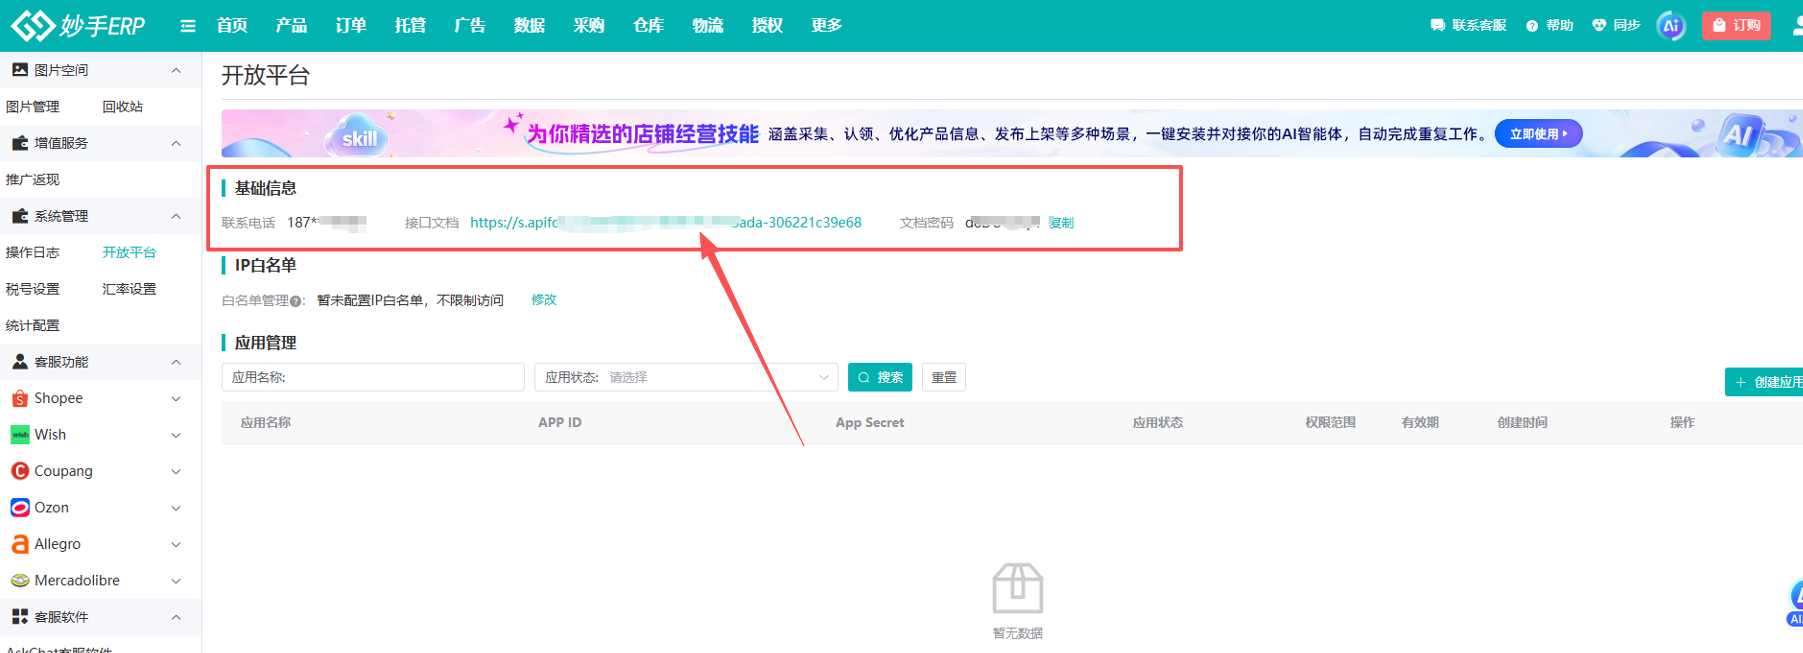Click the 图片空间 image icon
The width and height of the screenshot is (1803, 653).
20,70
